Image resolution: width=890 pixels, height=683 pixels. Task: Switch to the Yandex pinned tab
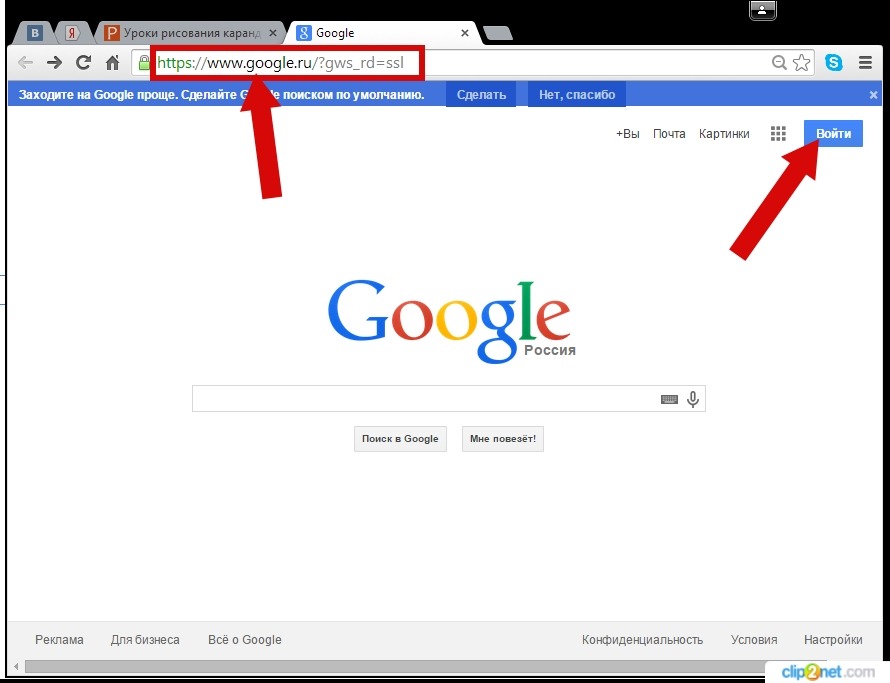click(x=72, y=33)
